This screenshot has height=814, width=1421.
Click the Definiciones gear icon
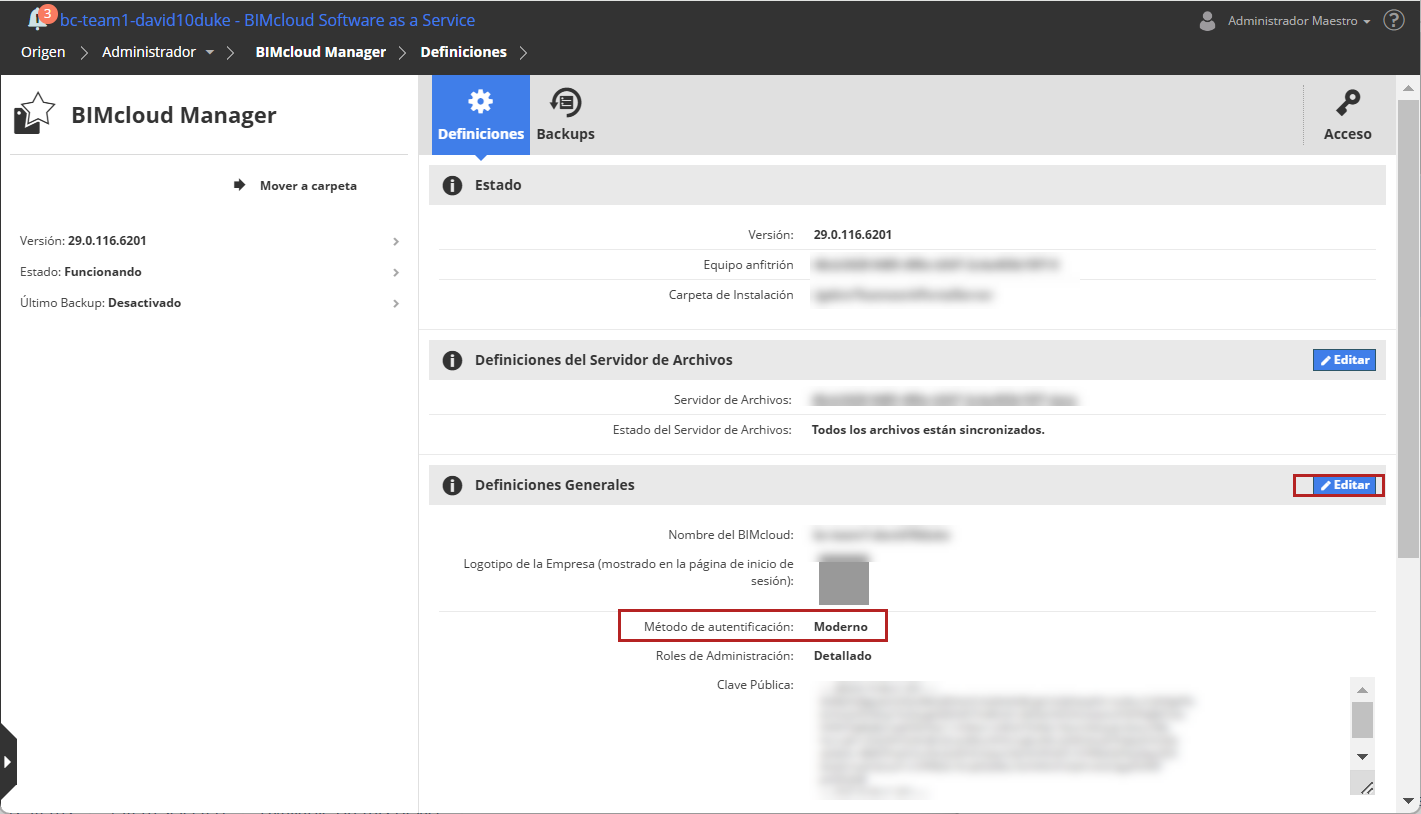tap(481, 101)
